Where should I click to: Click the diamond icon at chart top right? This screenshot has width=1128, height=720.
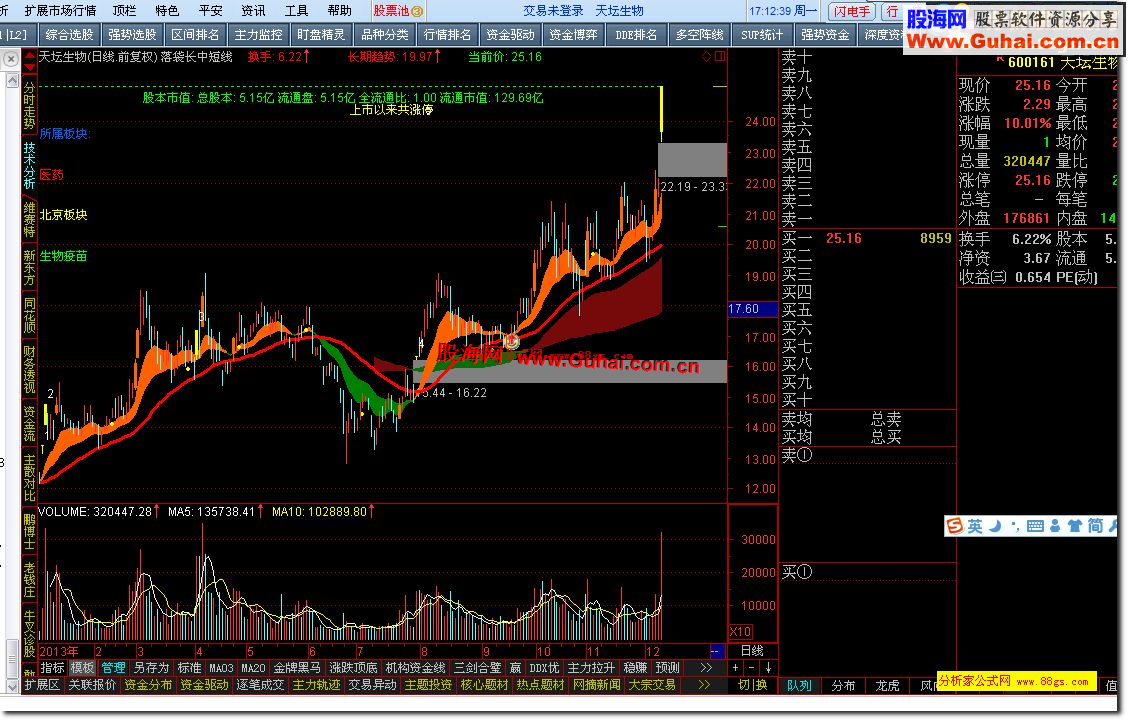706,56
